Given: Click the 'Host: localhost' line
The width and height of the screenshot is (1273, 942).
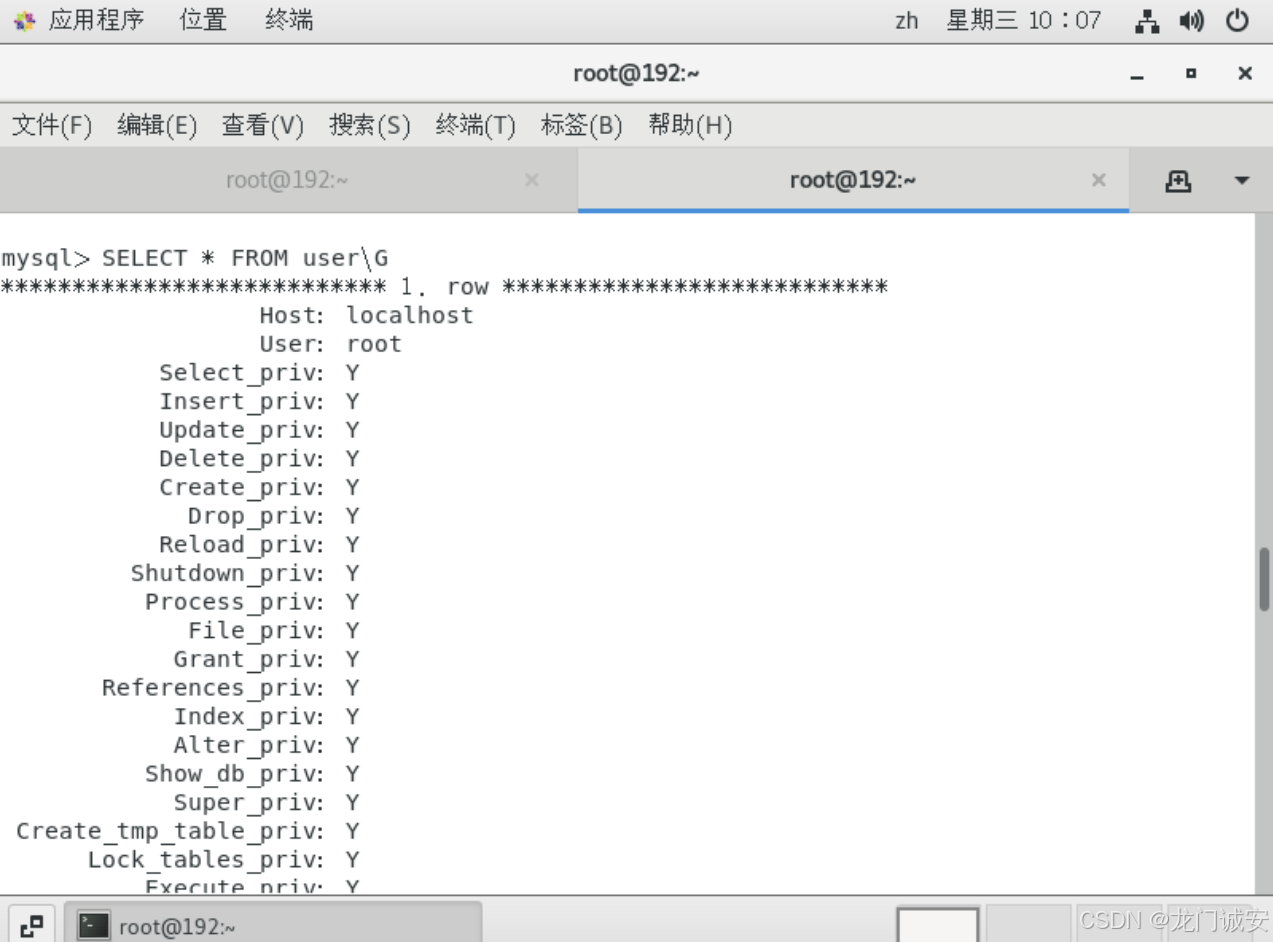Looking at the screenshot, I should point(366,315).
